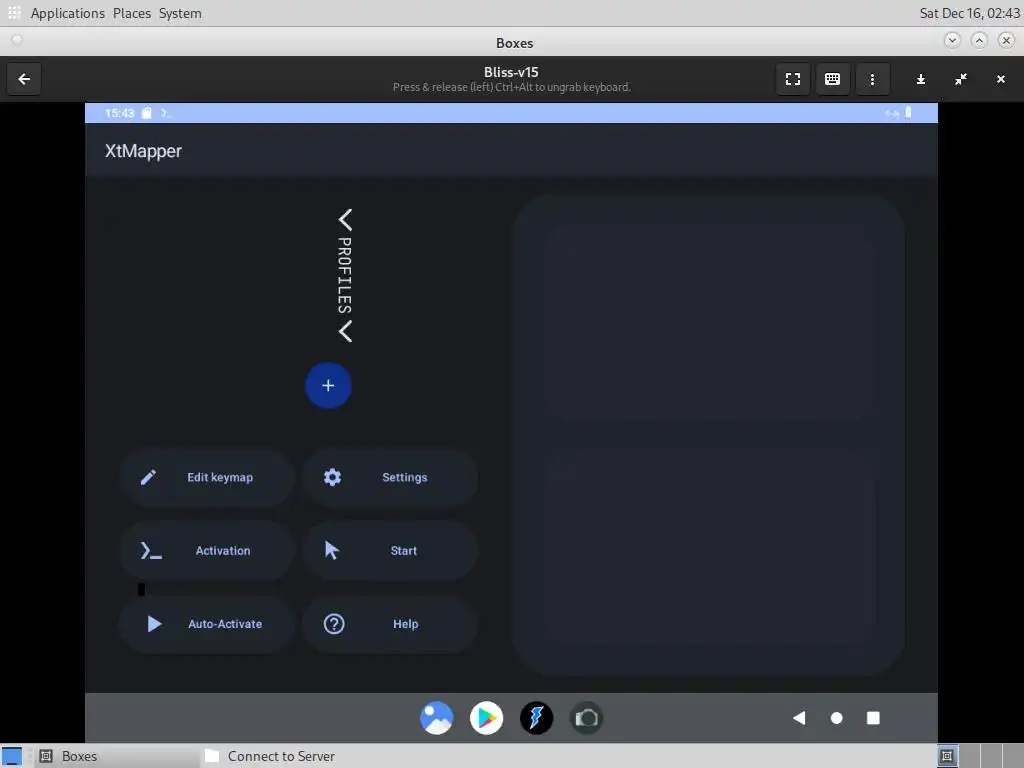This screenshot has width=1024, height=768.
Task: Toggle Boxes fullscreen mode
Action: coord(793,79)
